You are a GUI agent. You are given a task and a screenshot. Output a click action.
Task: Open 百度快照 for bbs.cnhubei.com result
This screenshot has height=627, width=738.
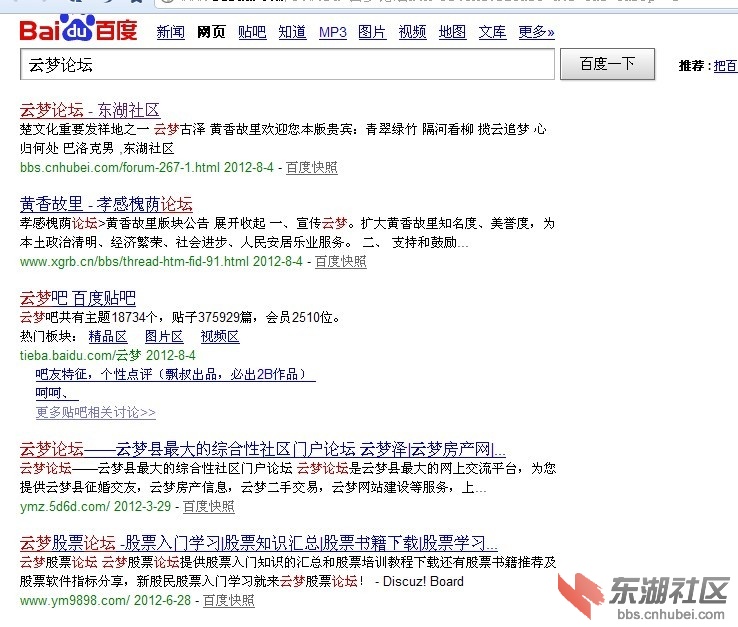click(x=312, y=168)
